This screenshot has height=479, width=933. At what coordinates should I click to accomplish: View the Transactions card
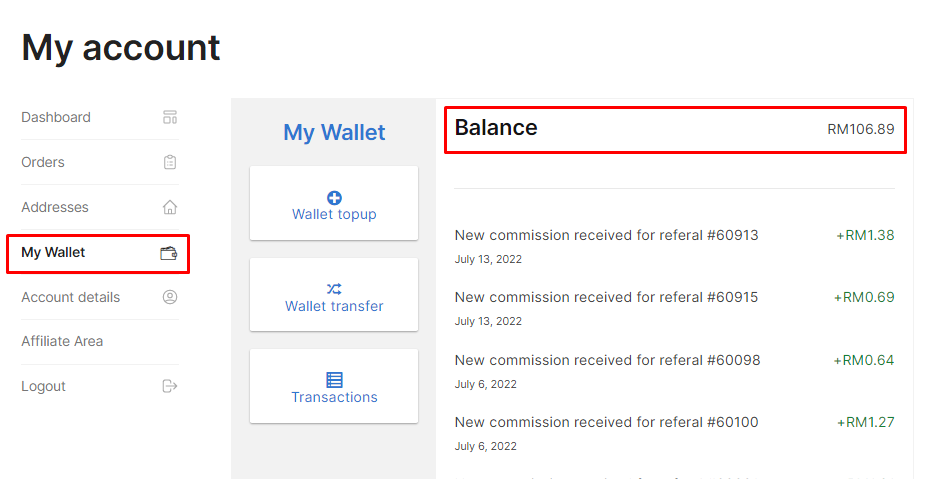[334, 386]
